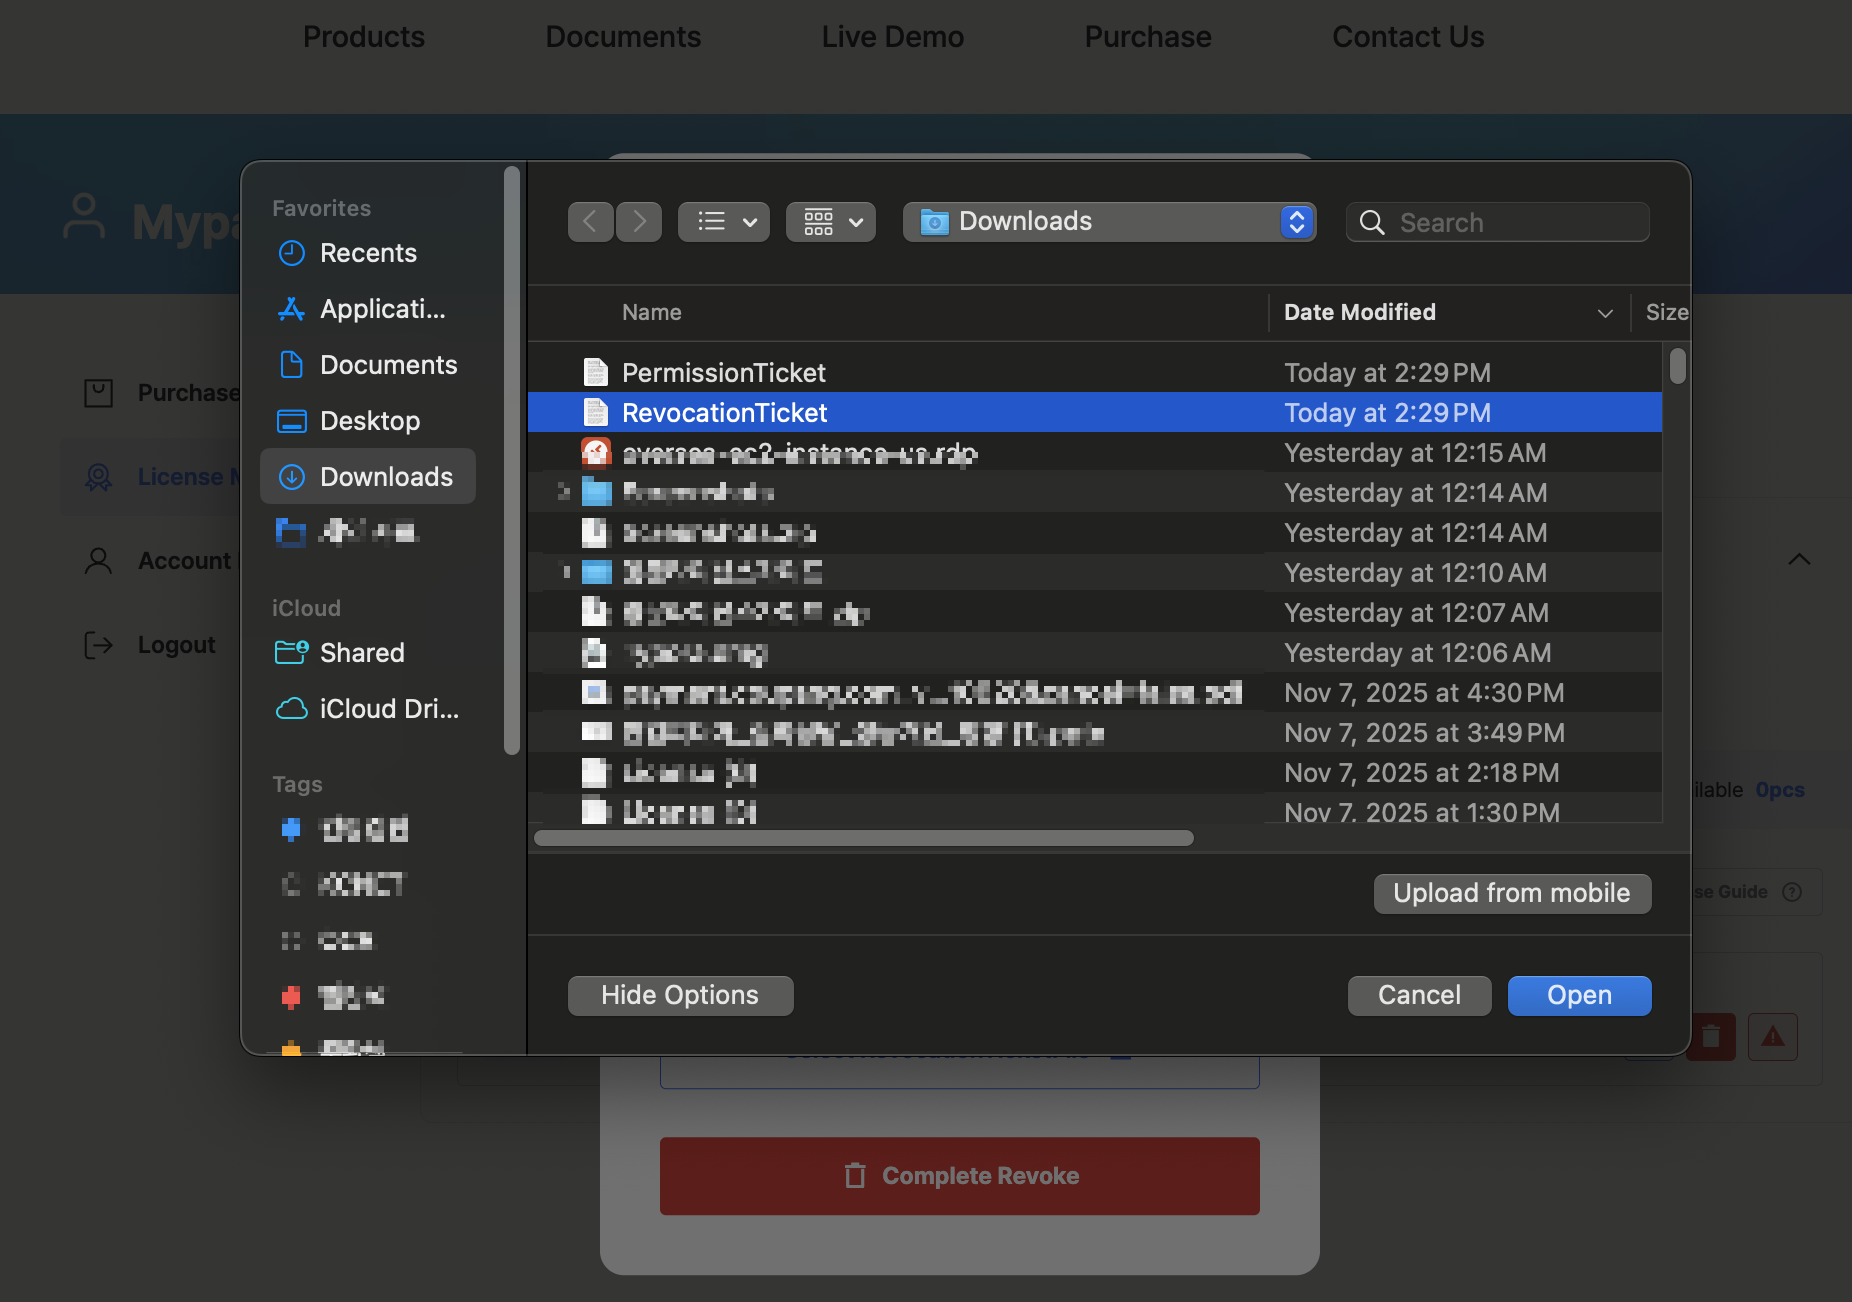Click the horizontal scrollbar under file list

point(863,838)
